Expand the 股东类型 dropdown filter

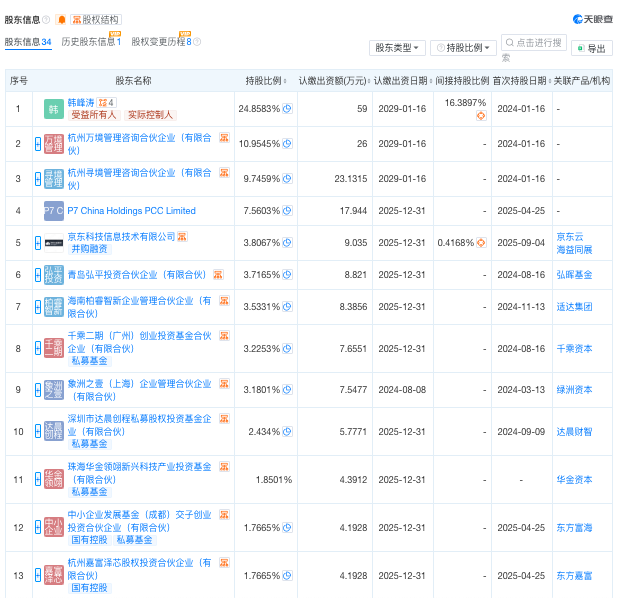coord(398,48)
